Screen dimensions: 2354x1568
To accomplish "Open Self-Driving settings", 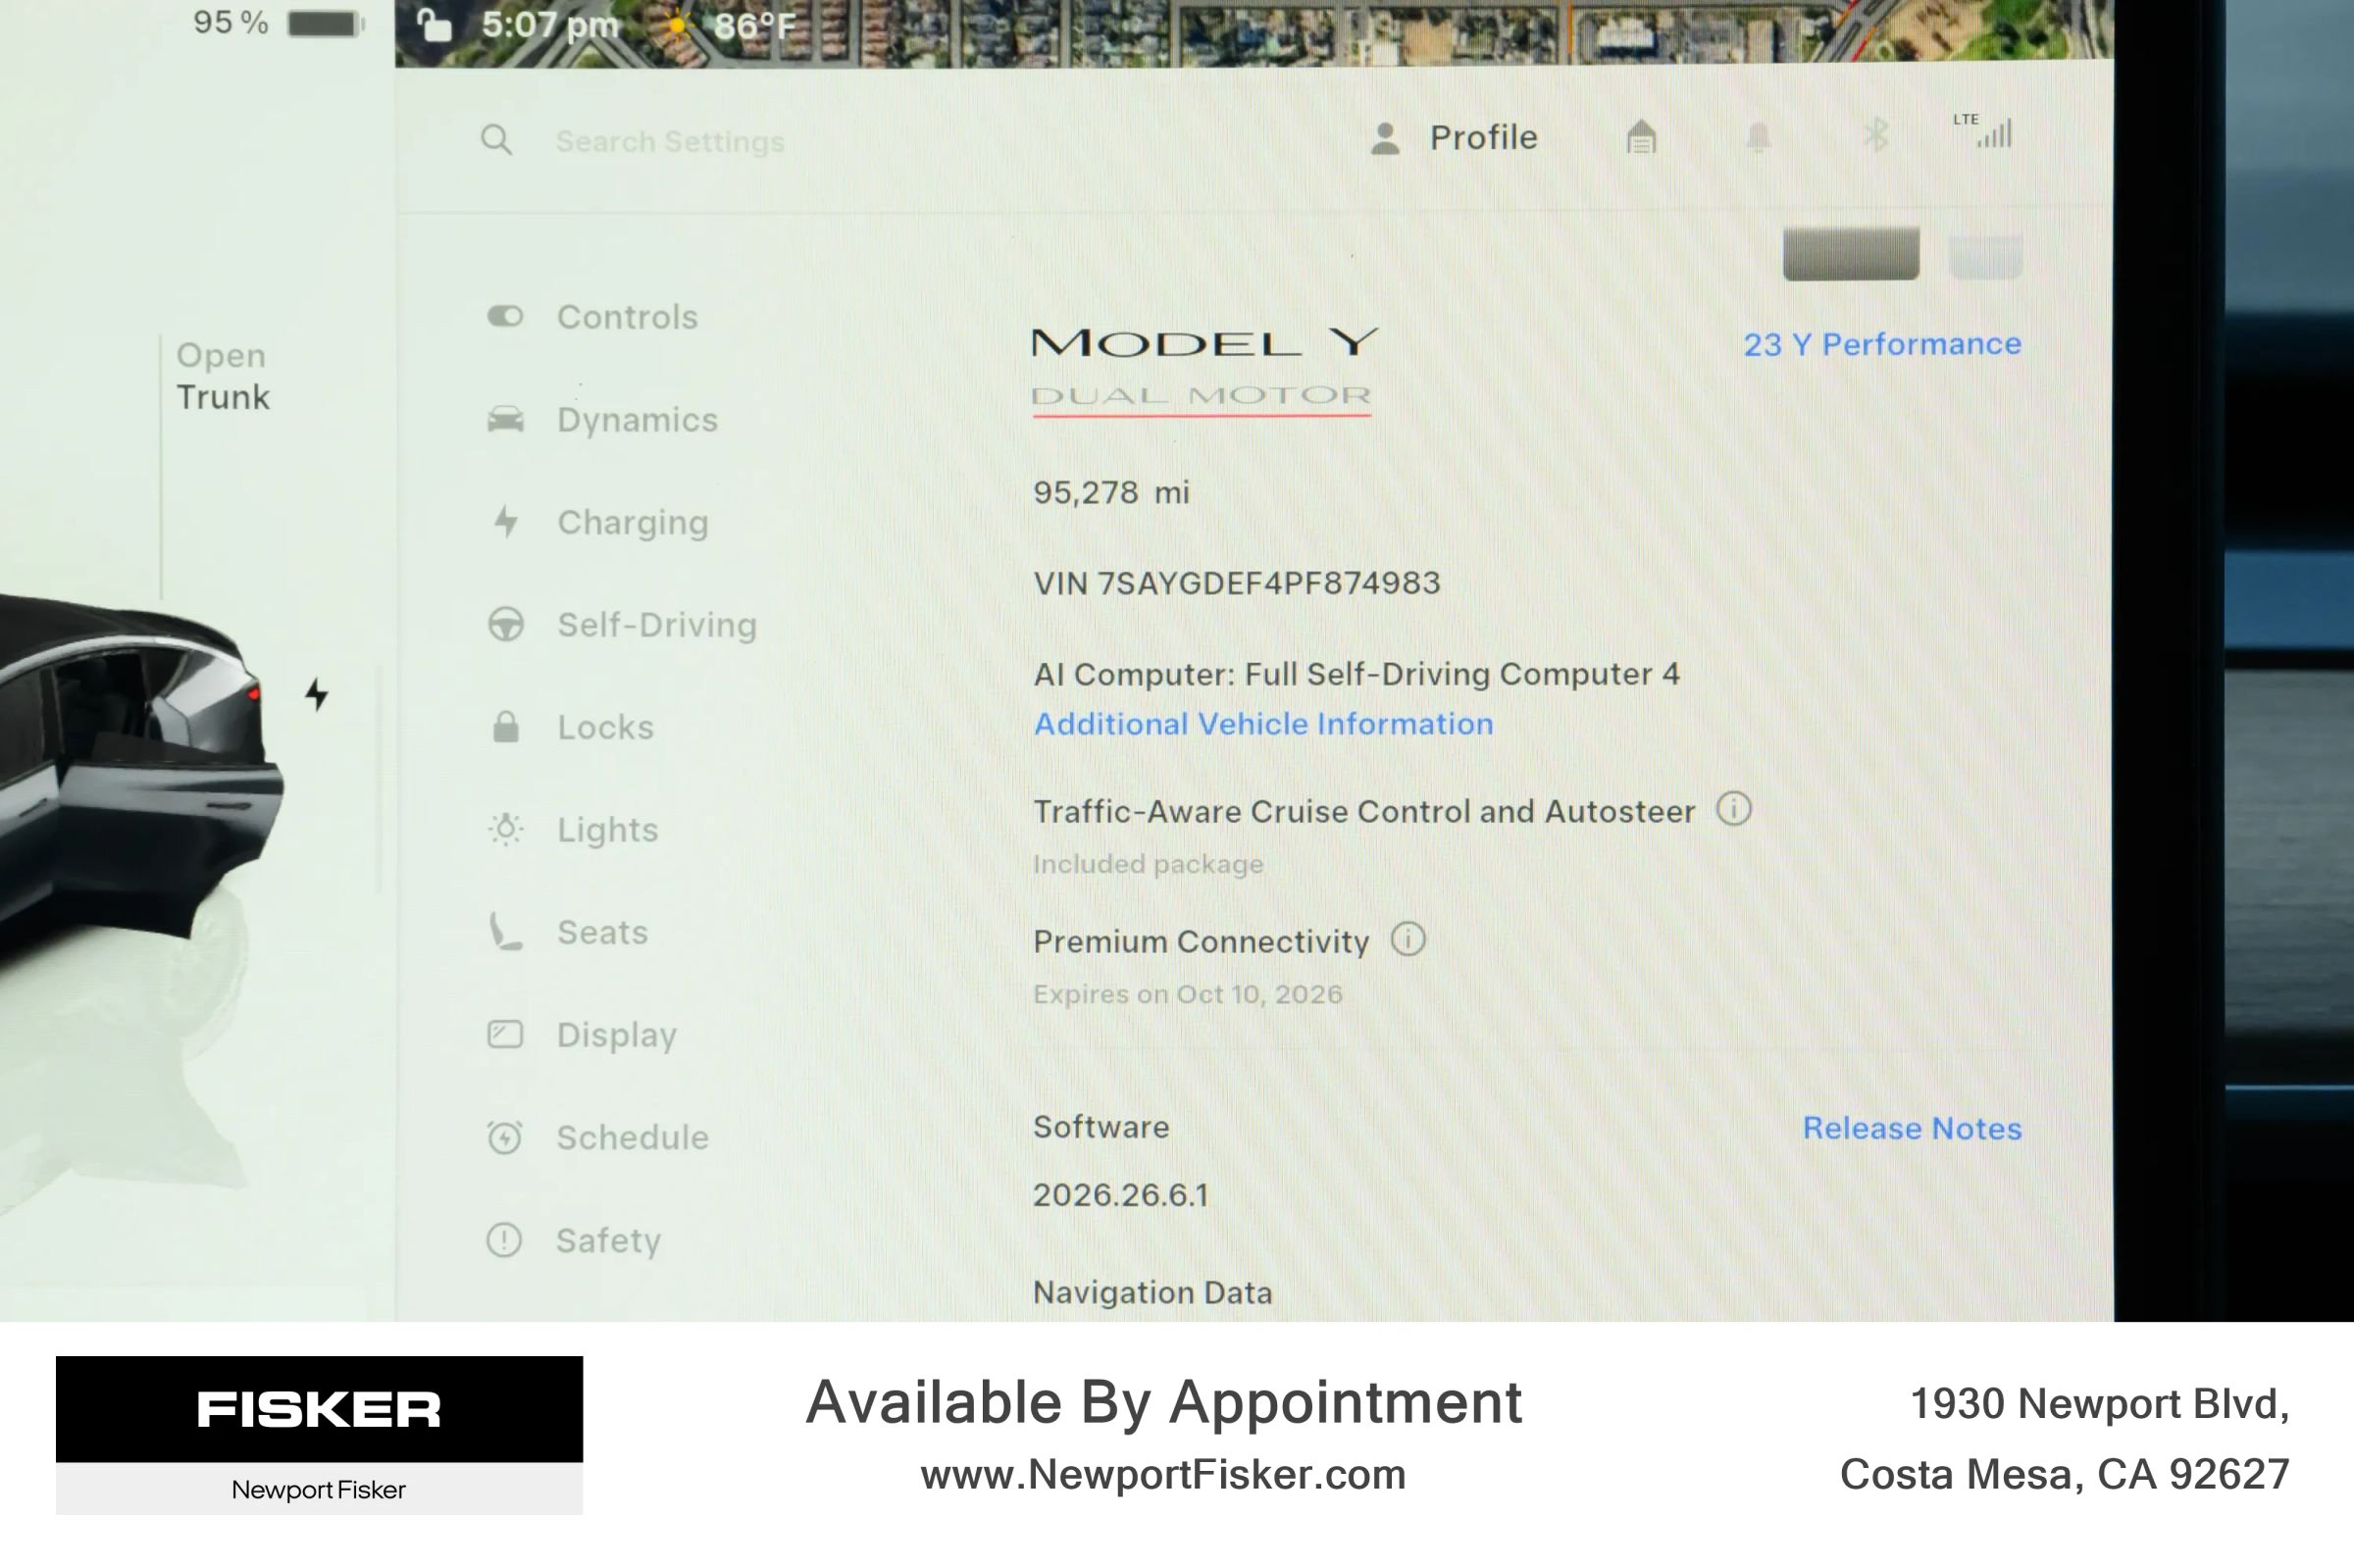I will point(621,625).
